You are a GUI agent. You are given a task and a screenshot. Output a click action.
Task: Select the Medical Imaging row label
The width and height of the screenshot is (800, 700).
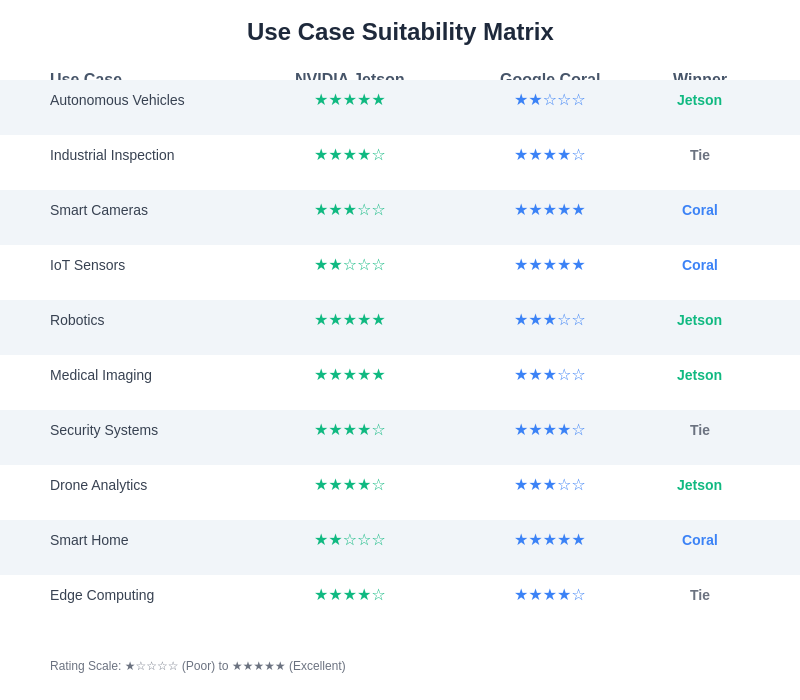point(101,375)
